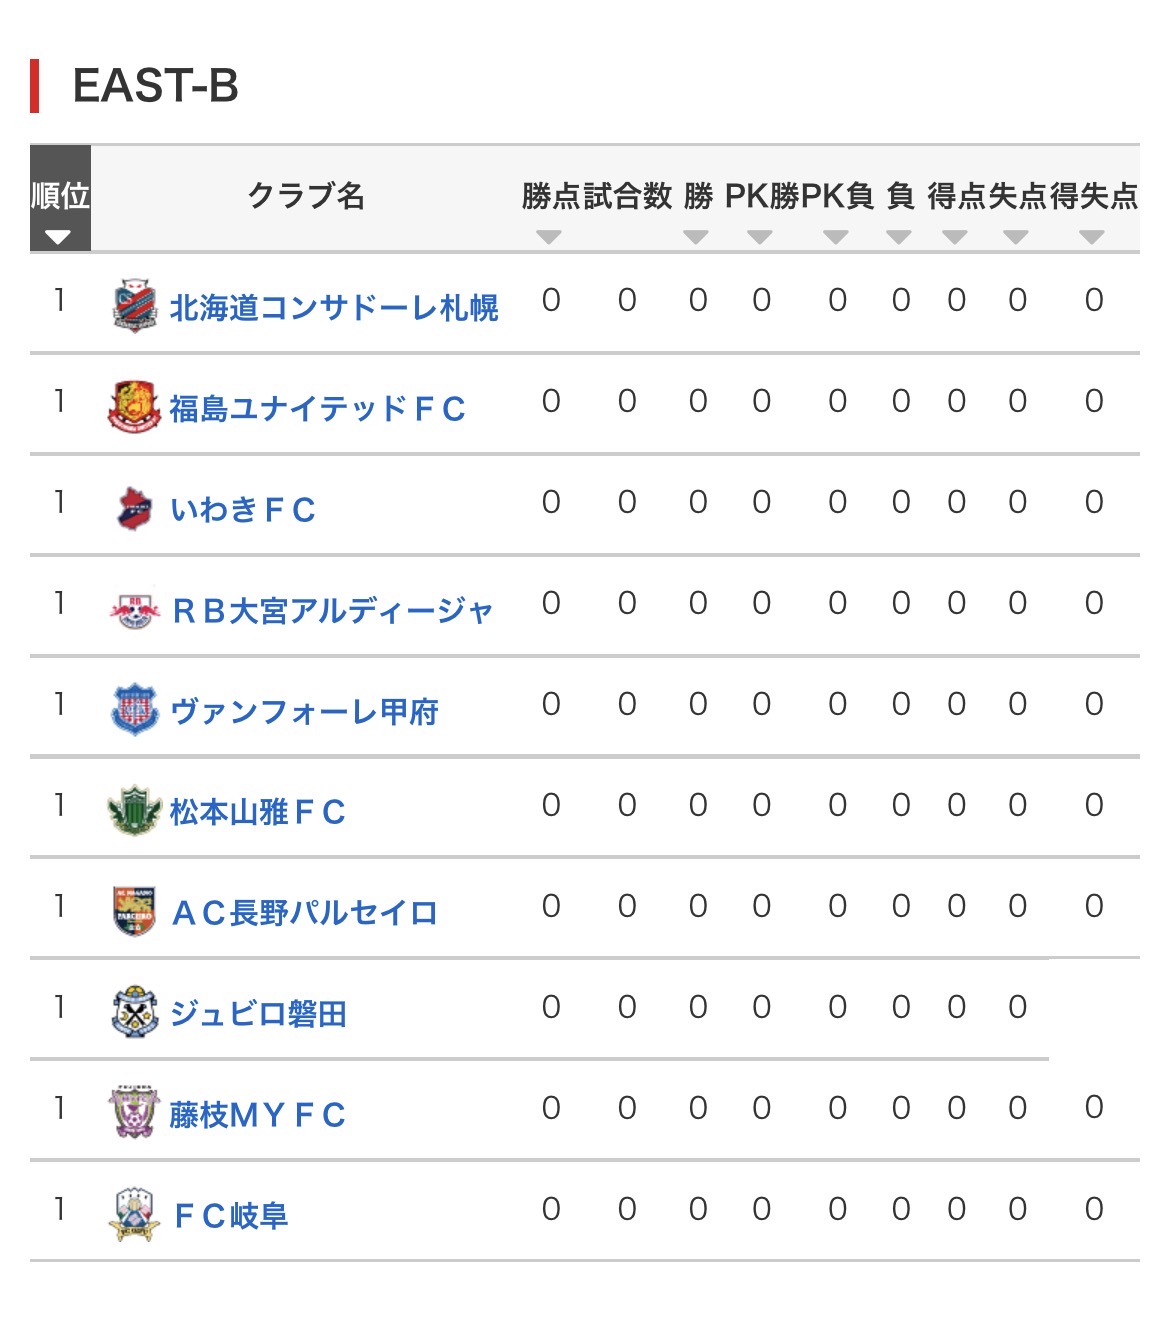Sort by 負 losses column arrow

(899, 237)
